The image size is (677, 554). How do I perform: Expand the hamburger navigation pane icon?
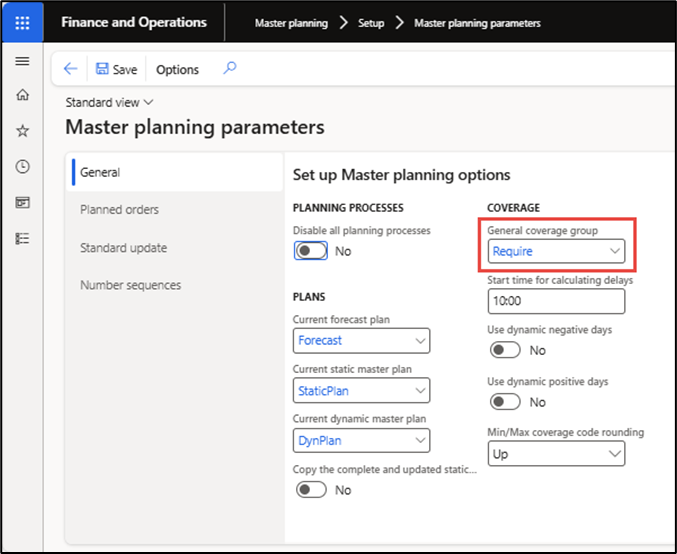pyautogui.click(x=22, y=61)
